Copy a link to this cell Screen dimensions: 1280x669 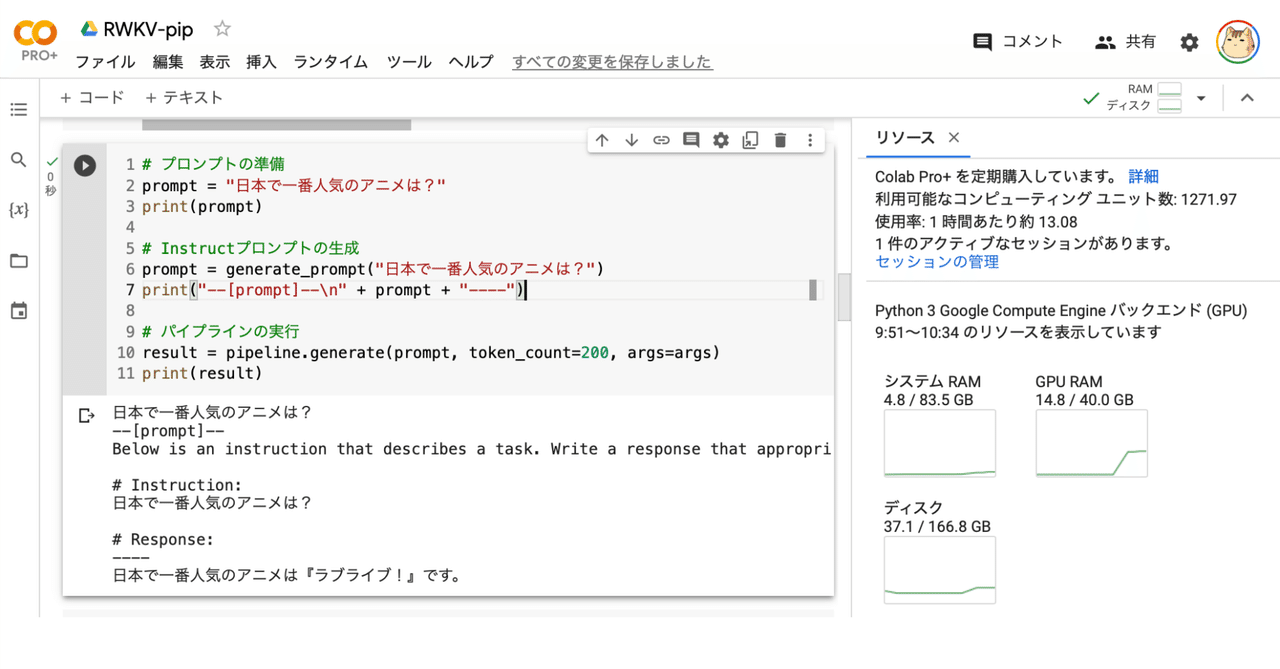pos(661,140)
